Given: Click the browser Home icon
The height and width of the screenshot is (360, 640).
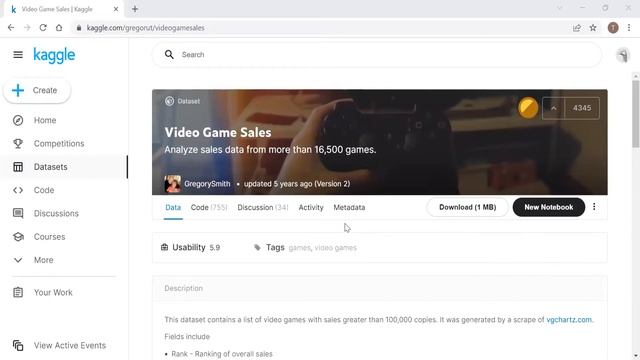Looking at the screenshot, I should coord(59,28).
